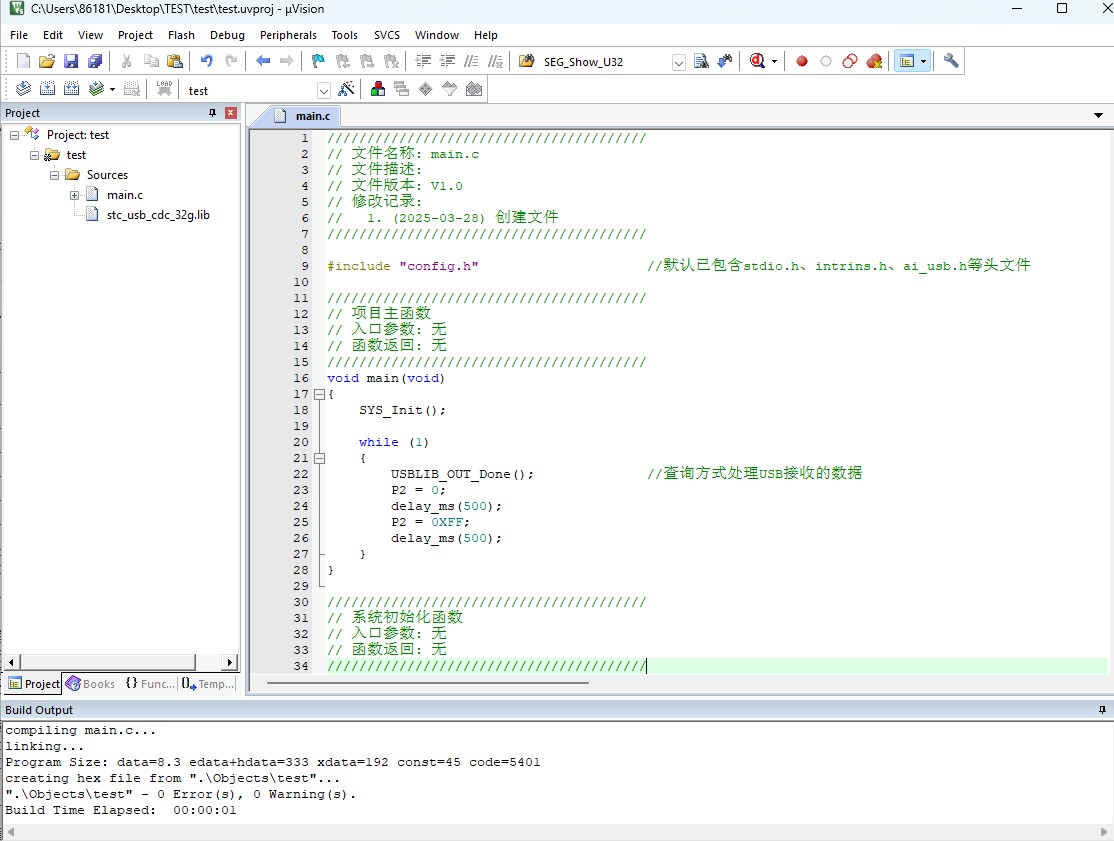This screenshot has height=841, width=1114.
Task: Open the Manage Run-Time Environment icon
Action: pyautogui.click(x=426, y=89)
